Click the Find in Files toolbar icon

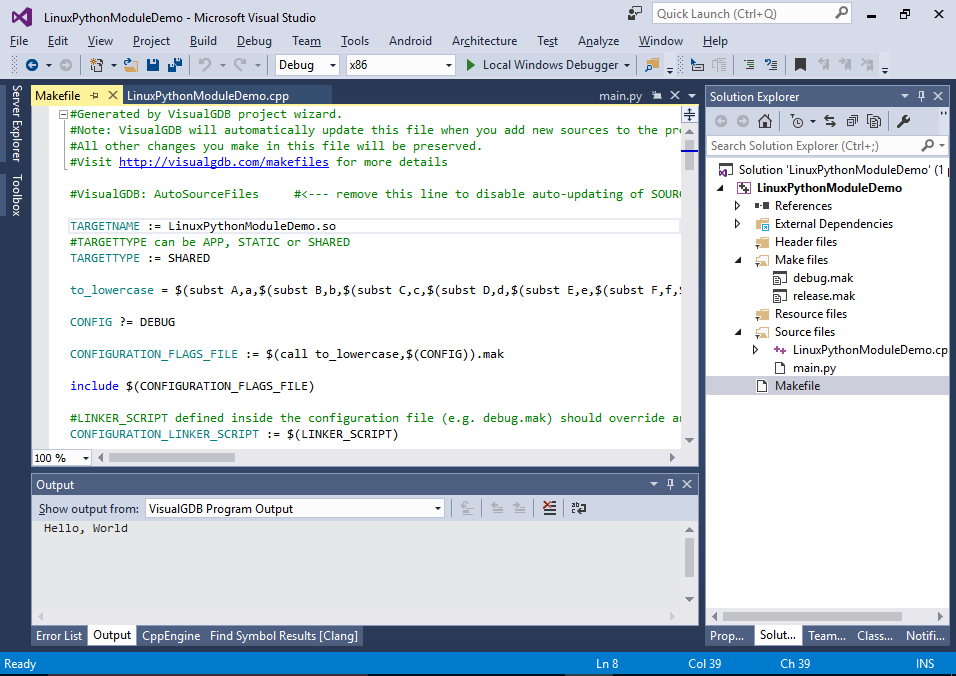click(652, 65)
